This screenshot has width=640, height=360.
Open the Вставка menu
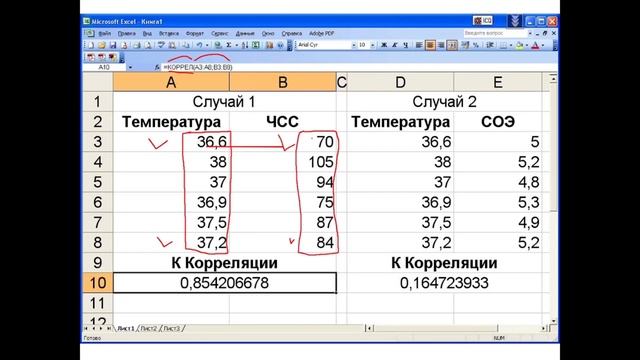[169, 33]
